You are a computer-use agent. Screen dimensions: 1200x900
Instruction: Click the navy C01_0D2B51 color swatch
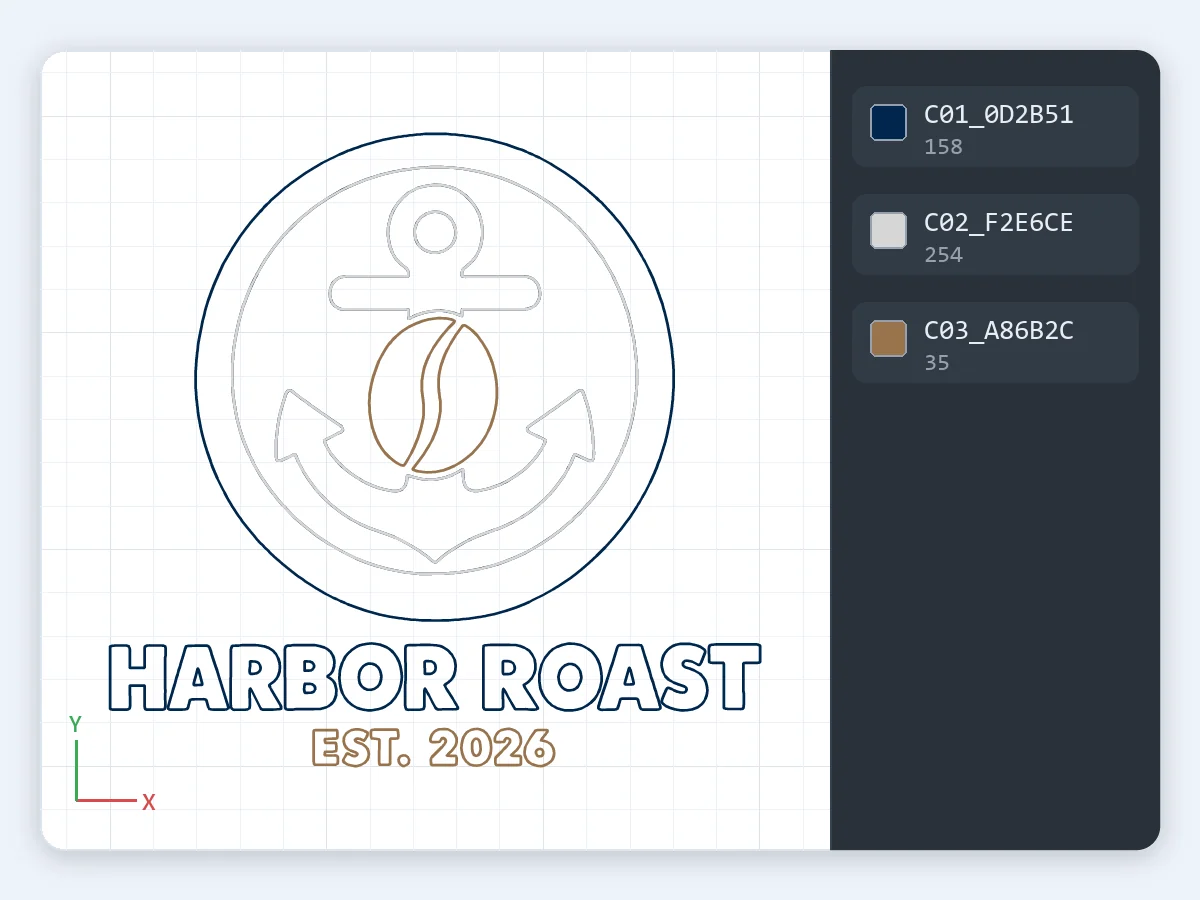click(x=889, y=122)
